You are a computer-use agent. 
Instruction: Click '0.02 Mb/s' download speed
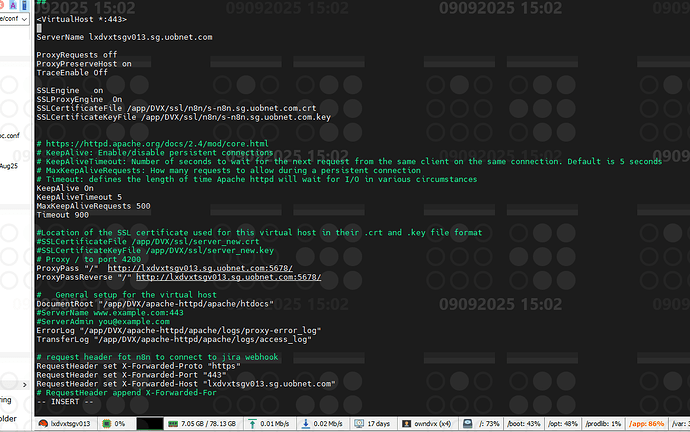328,424
